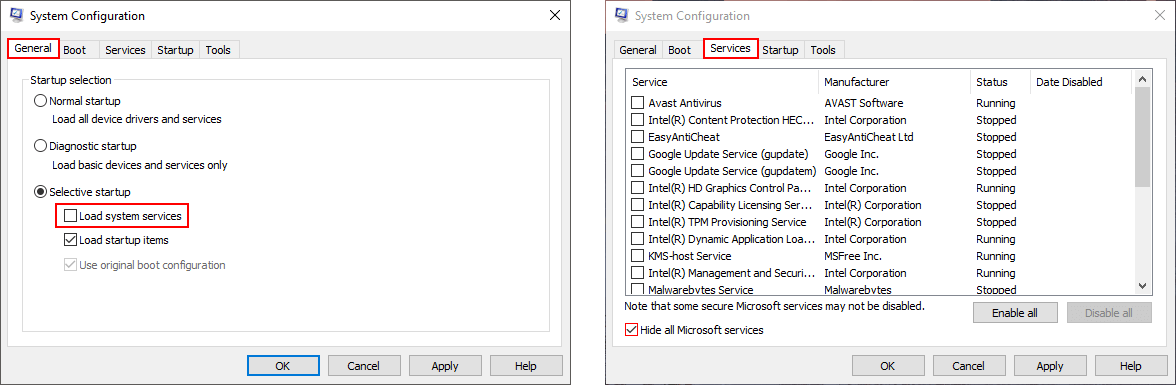1176x385 pixels.
Task: Switch to Tools tab in right window
Action: point(824,50)
